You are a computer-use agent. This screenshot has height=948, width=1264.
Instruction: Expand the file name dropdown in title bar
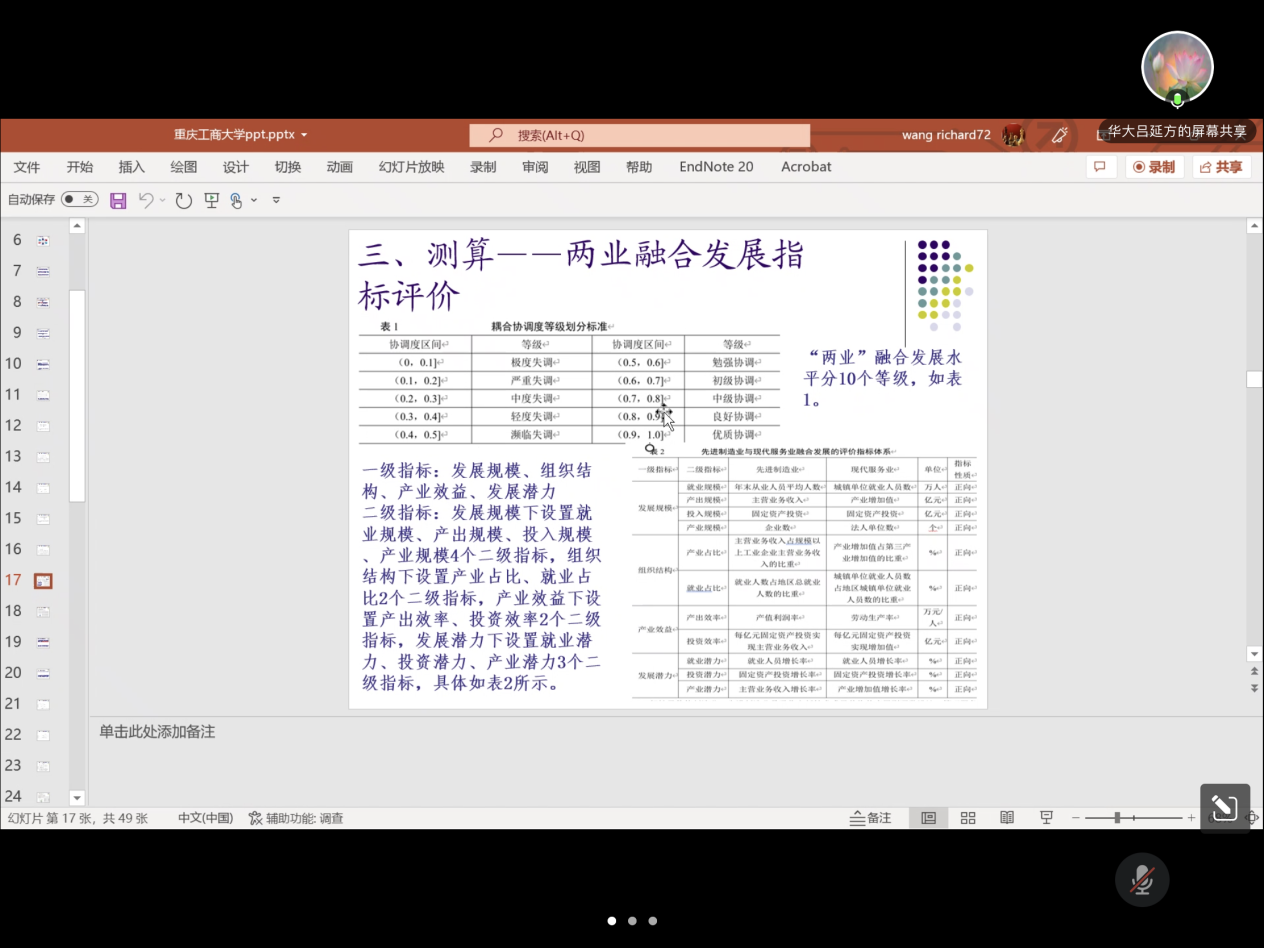point(304,135)
